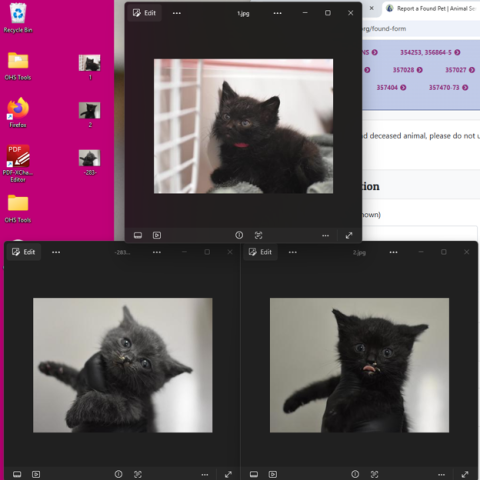Select desktop image file named 2
Viewport: 480px width, 480px height.
pyautogui.click(x=90, y=115)
